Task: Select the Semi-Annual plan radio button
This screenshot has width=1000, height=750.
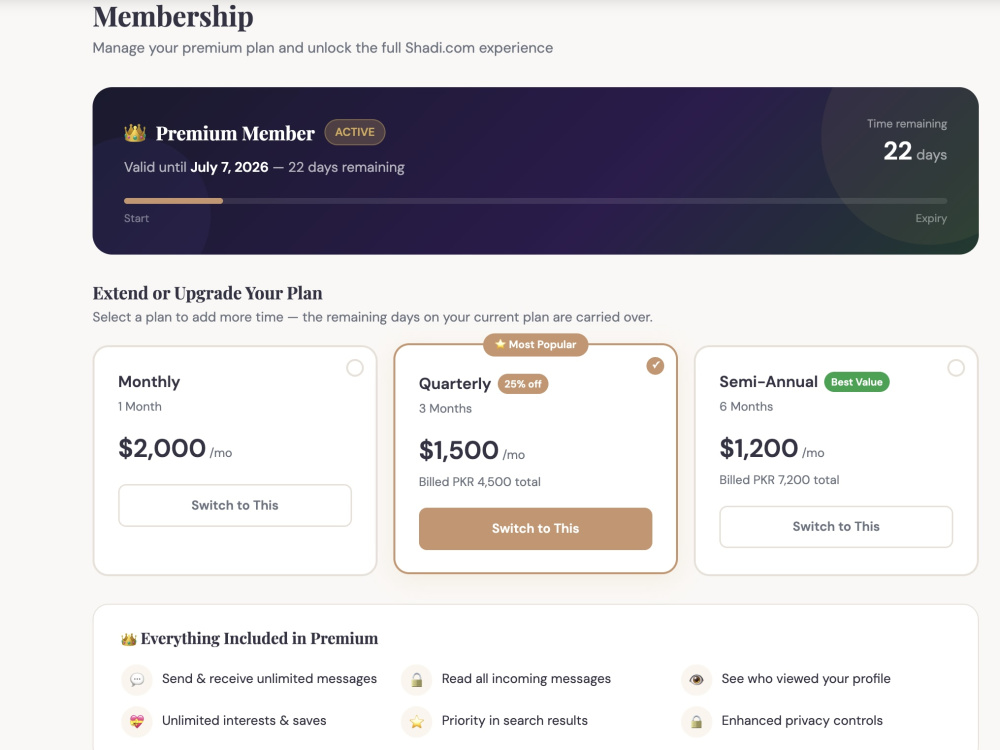Action: click(x=955, y=368)
